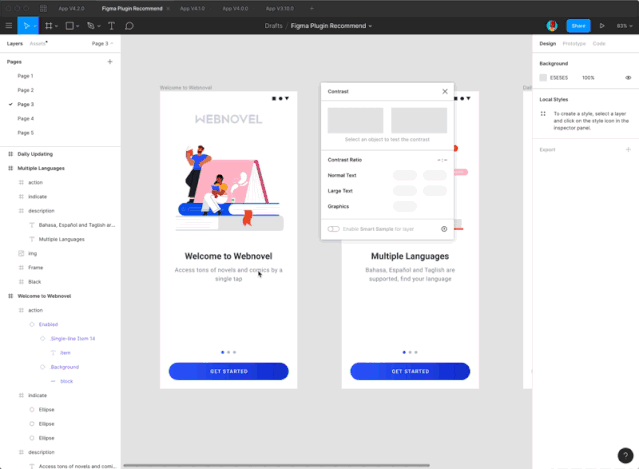This screenshot has width=639, height=469.
Task: Click the left contrast color sample box
Action: [355, 120]
